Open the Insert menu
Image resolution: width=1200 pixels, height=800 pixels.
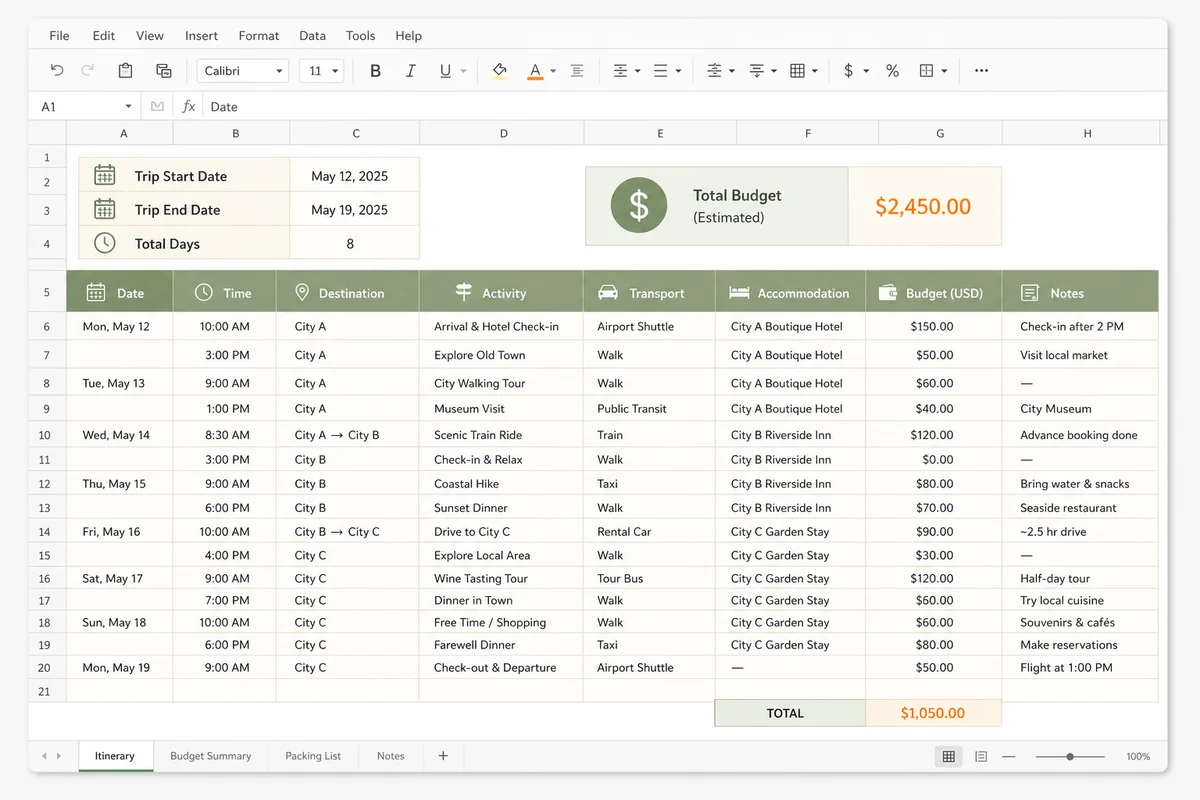[x=201, y=35]
